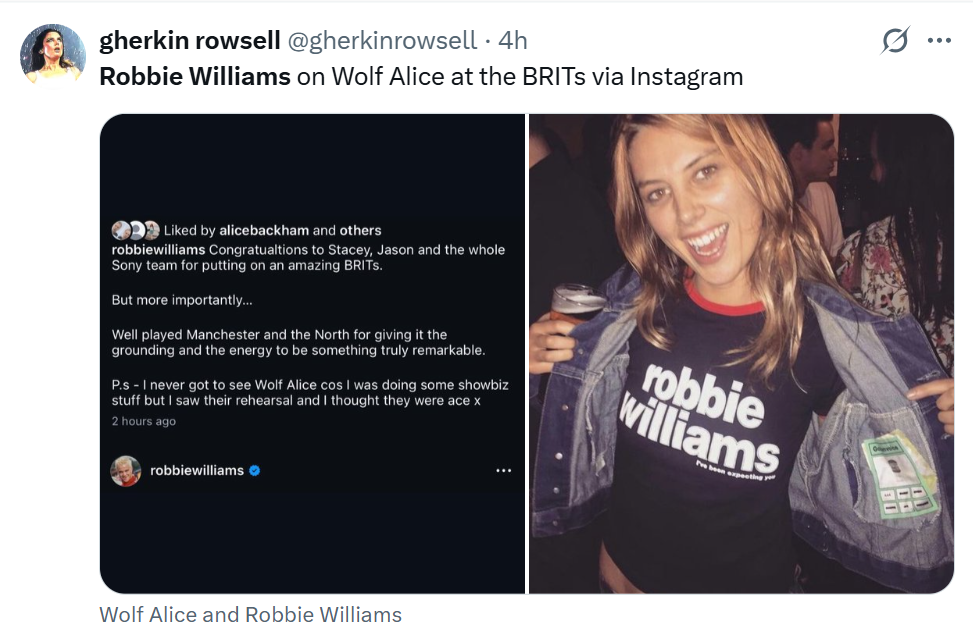973x636 pixels.
Task: Click the Grok explain-post icon
Action: [895, 41]
